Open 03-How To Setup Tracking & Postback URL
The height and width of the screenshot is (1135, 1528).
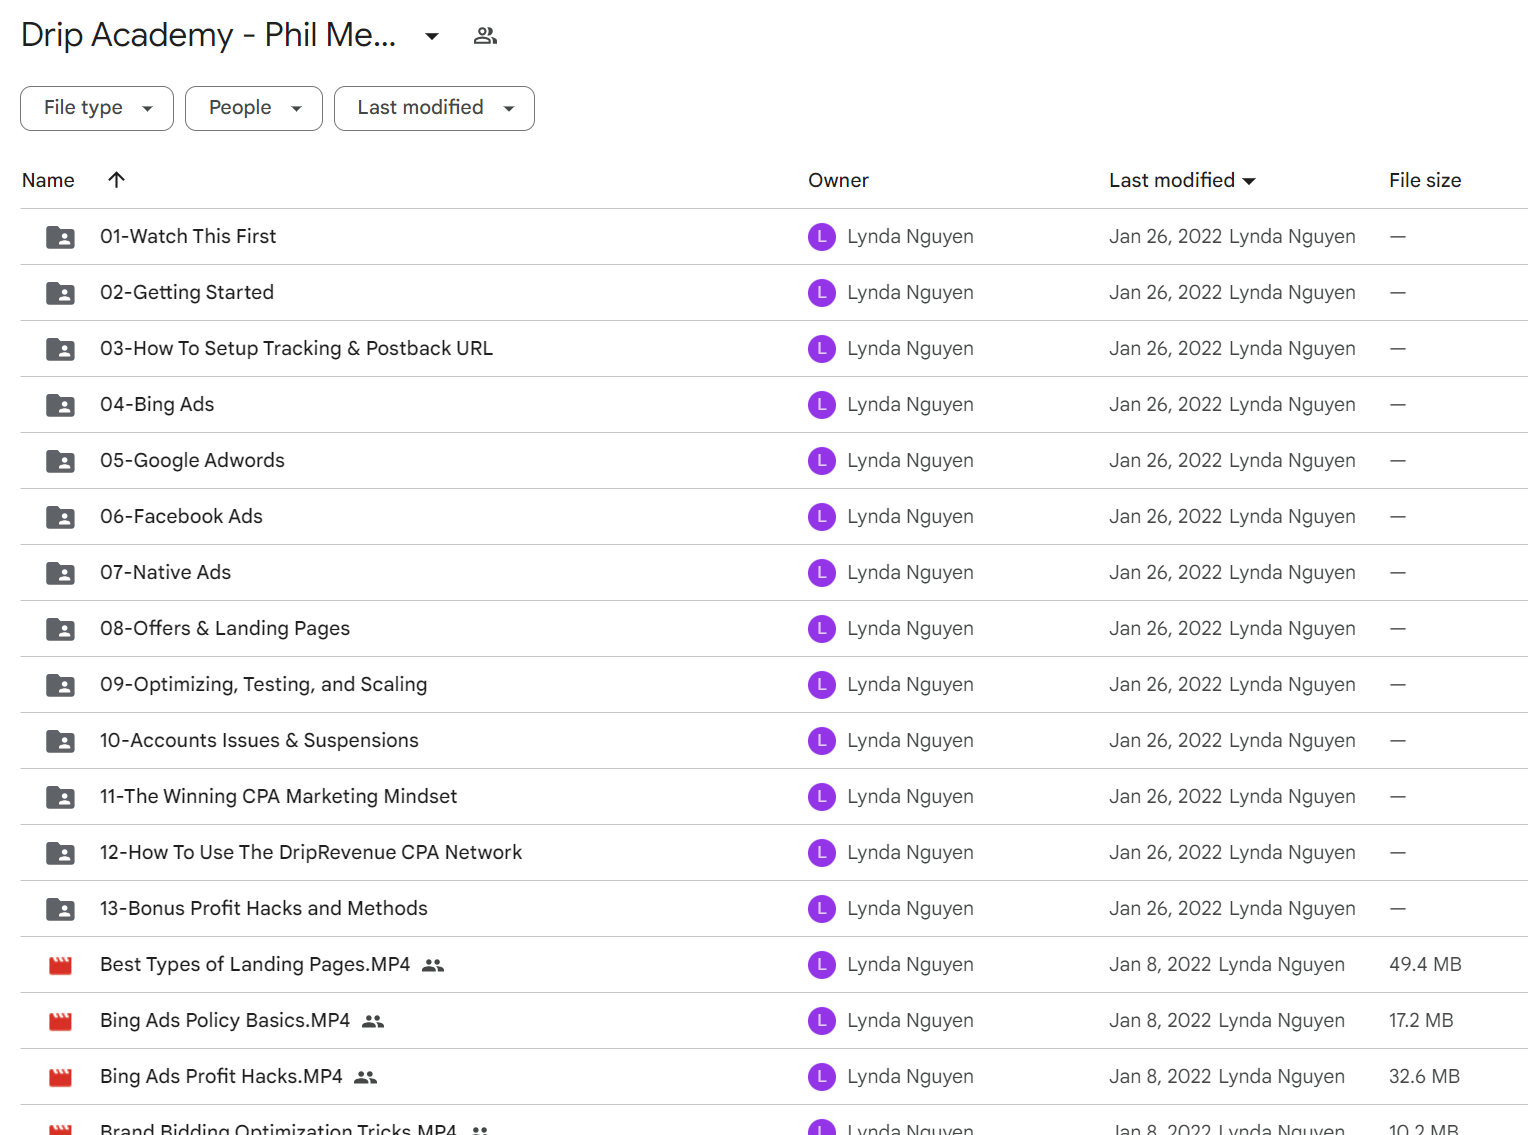point(296,348)
